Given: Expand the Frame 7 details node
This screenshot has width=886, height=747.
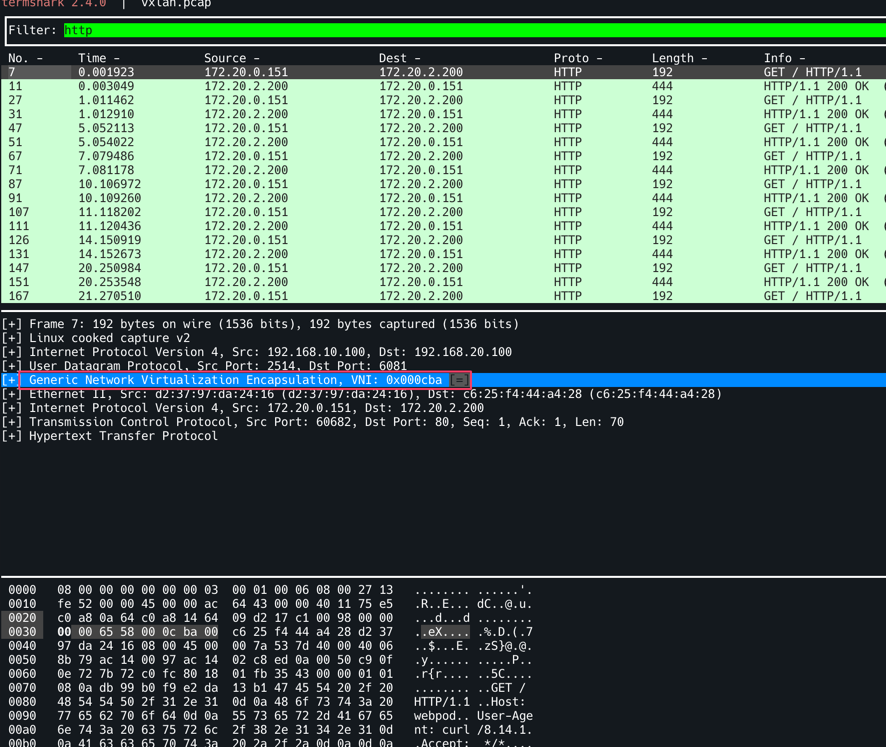Looking at the screenshot, I should [12, 324].
